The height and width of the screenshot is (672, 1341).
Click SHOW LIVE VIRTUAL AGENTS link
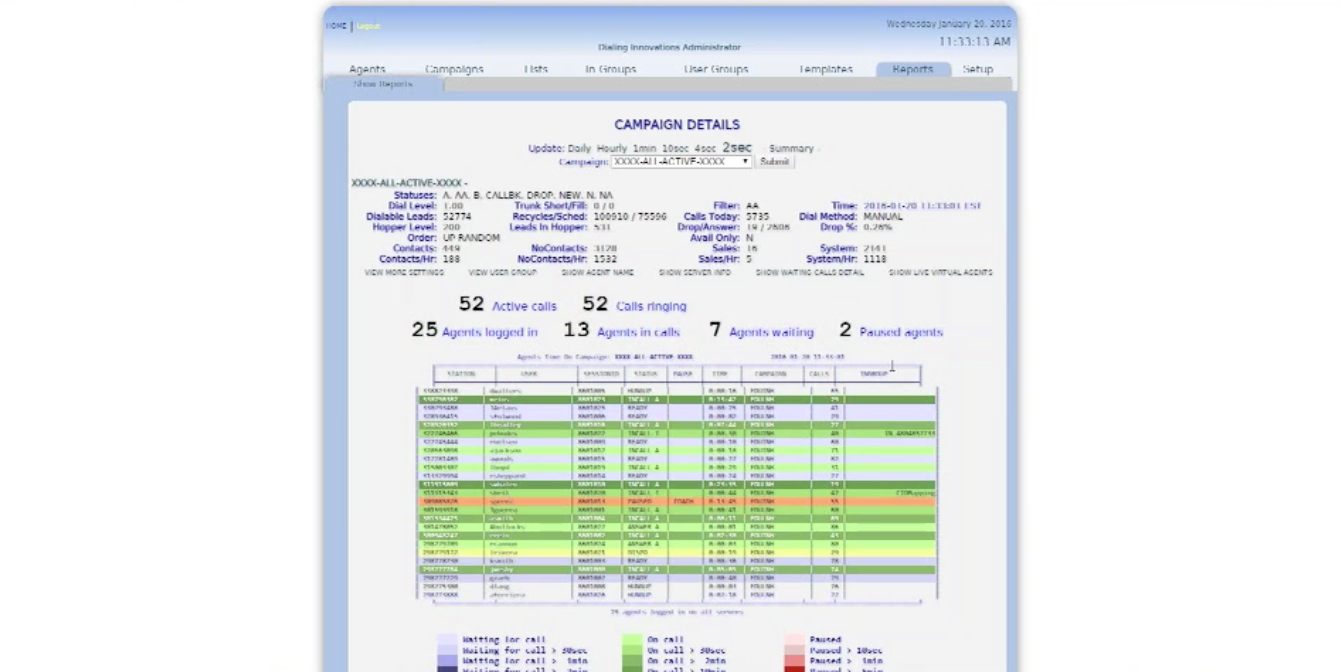[941, 272]
